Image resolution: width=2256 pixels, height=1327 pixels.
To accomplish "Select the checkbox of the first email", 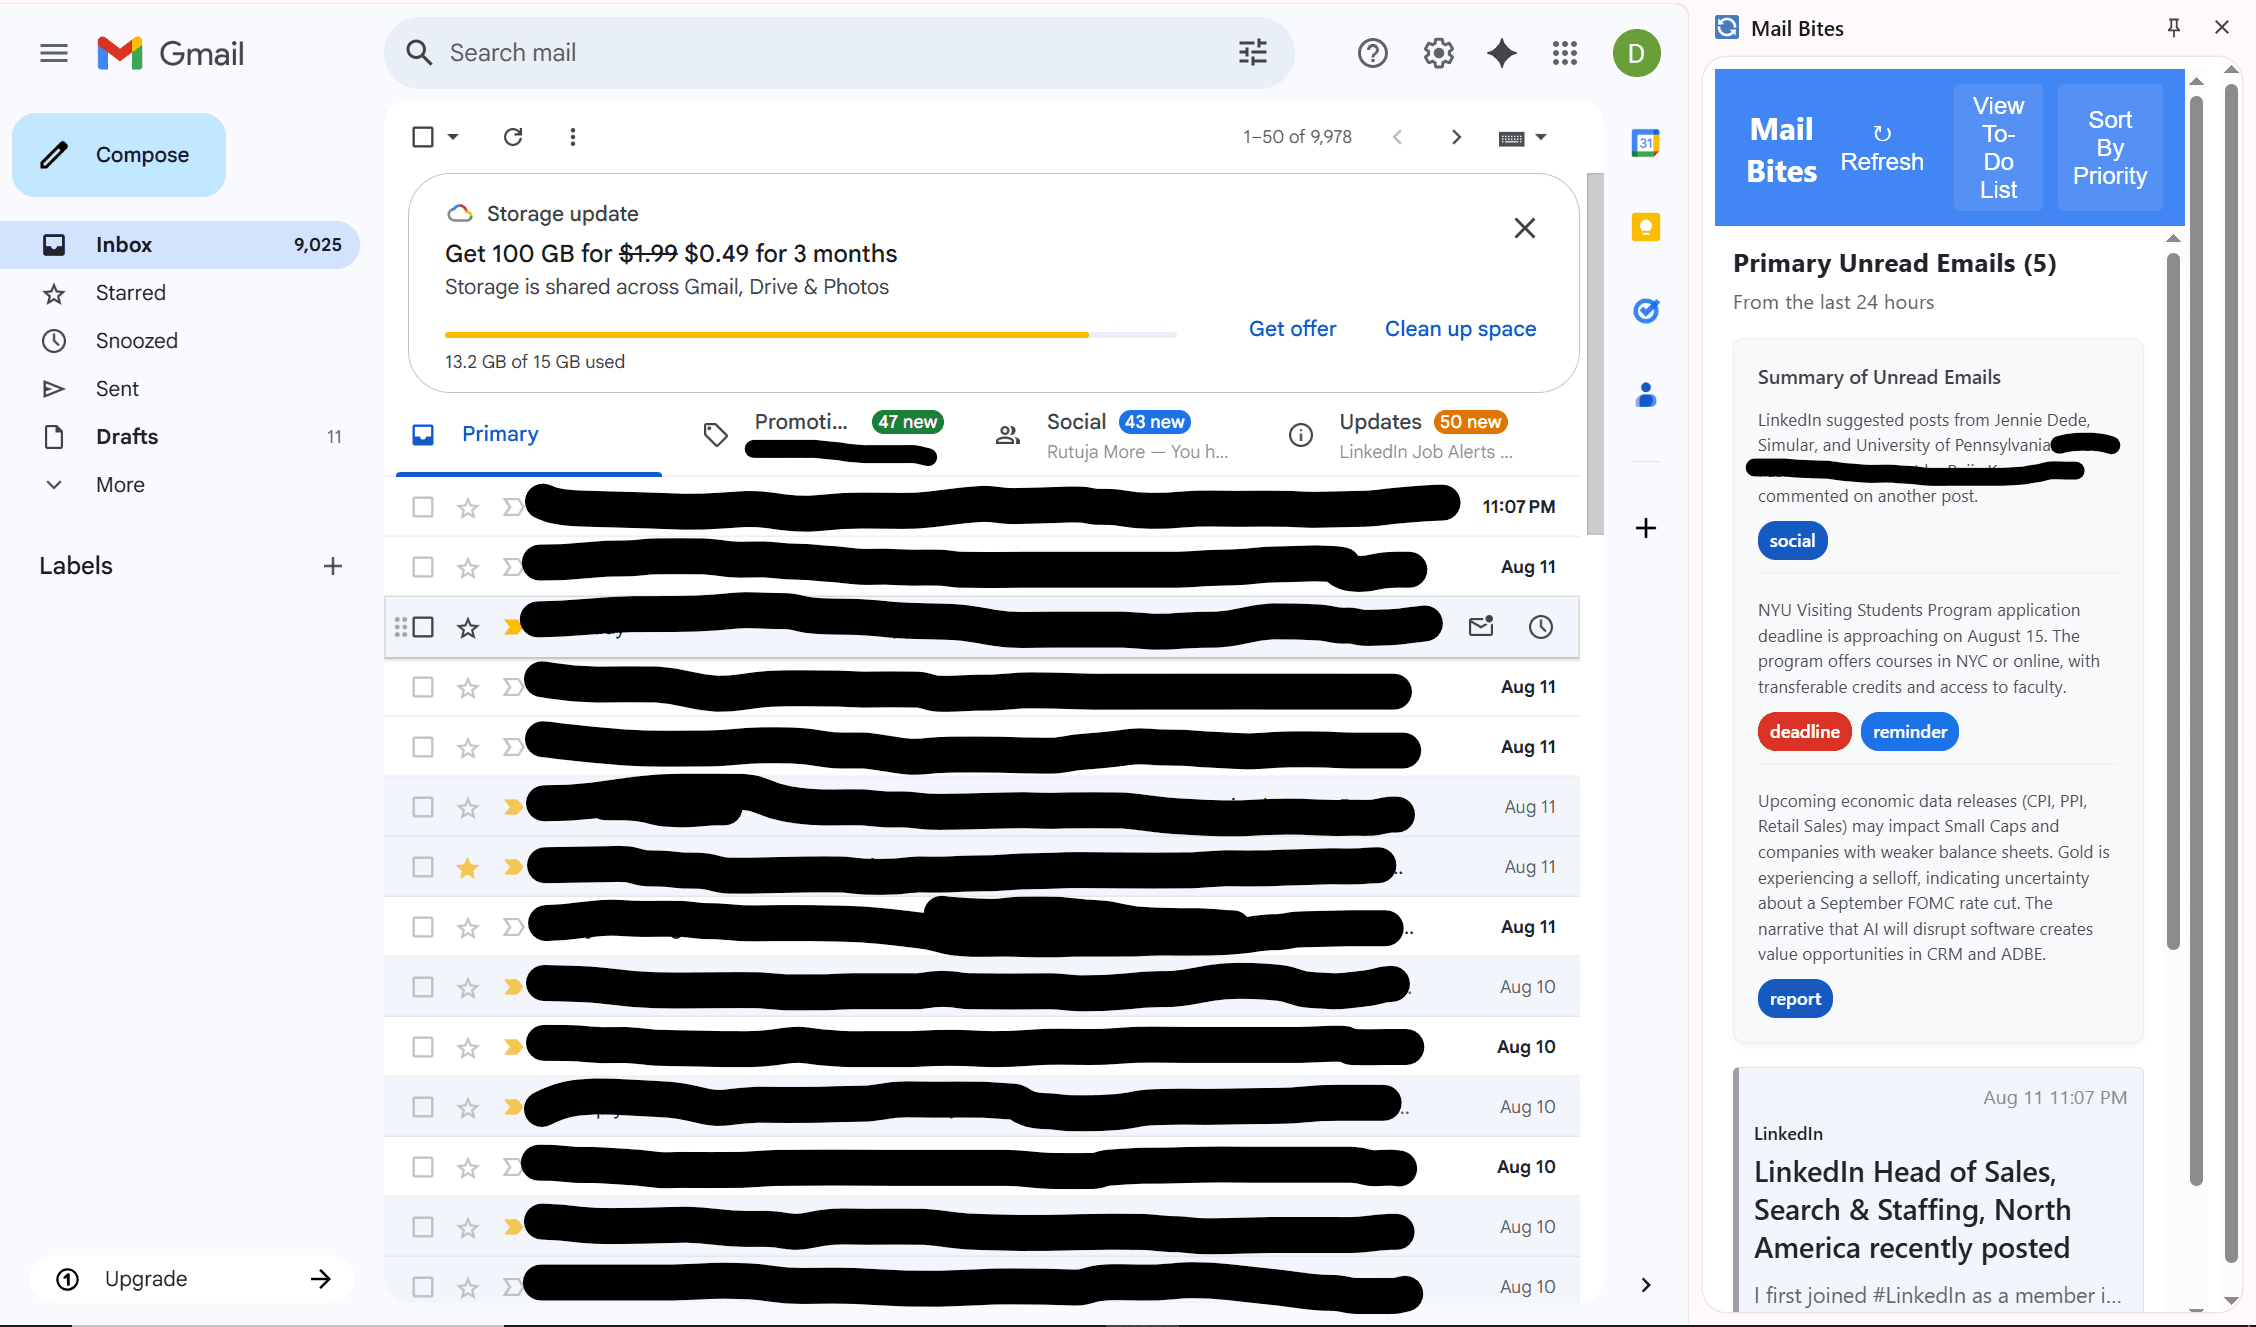I will (x=422, y=506).
